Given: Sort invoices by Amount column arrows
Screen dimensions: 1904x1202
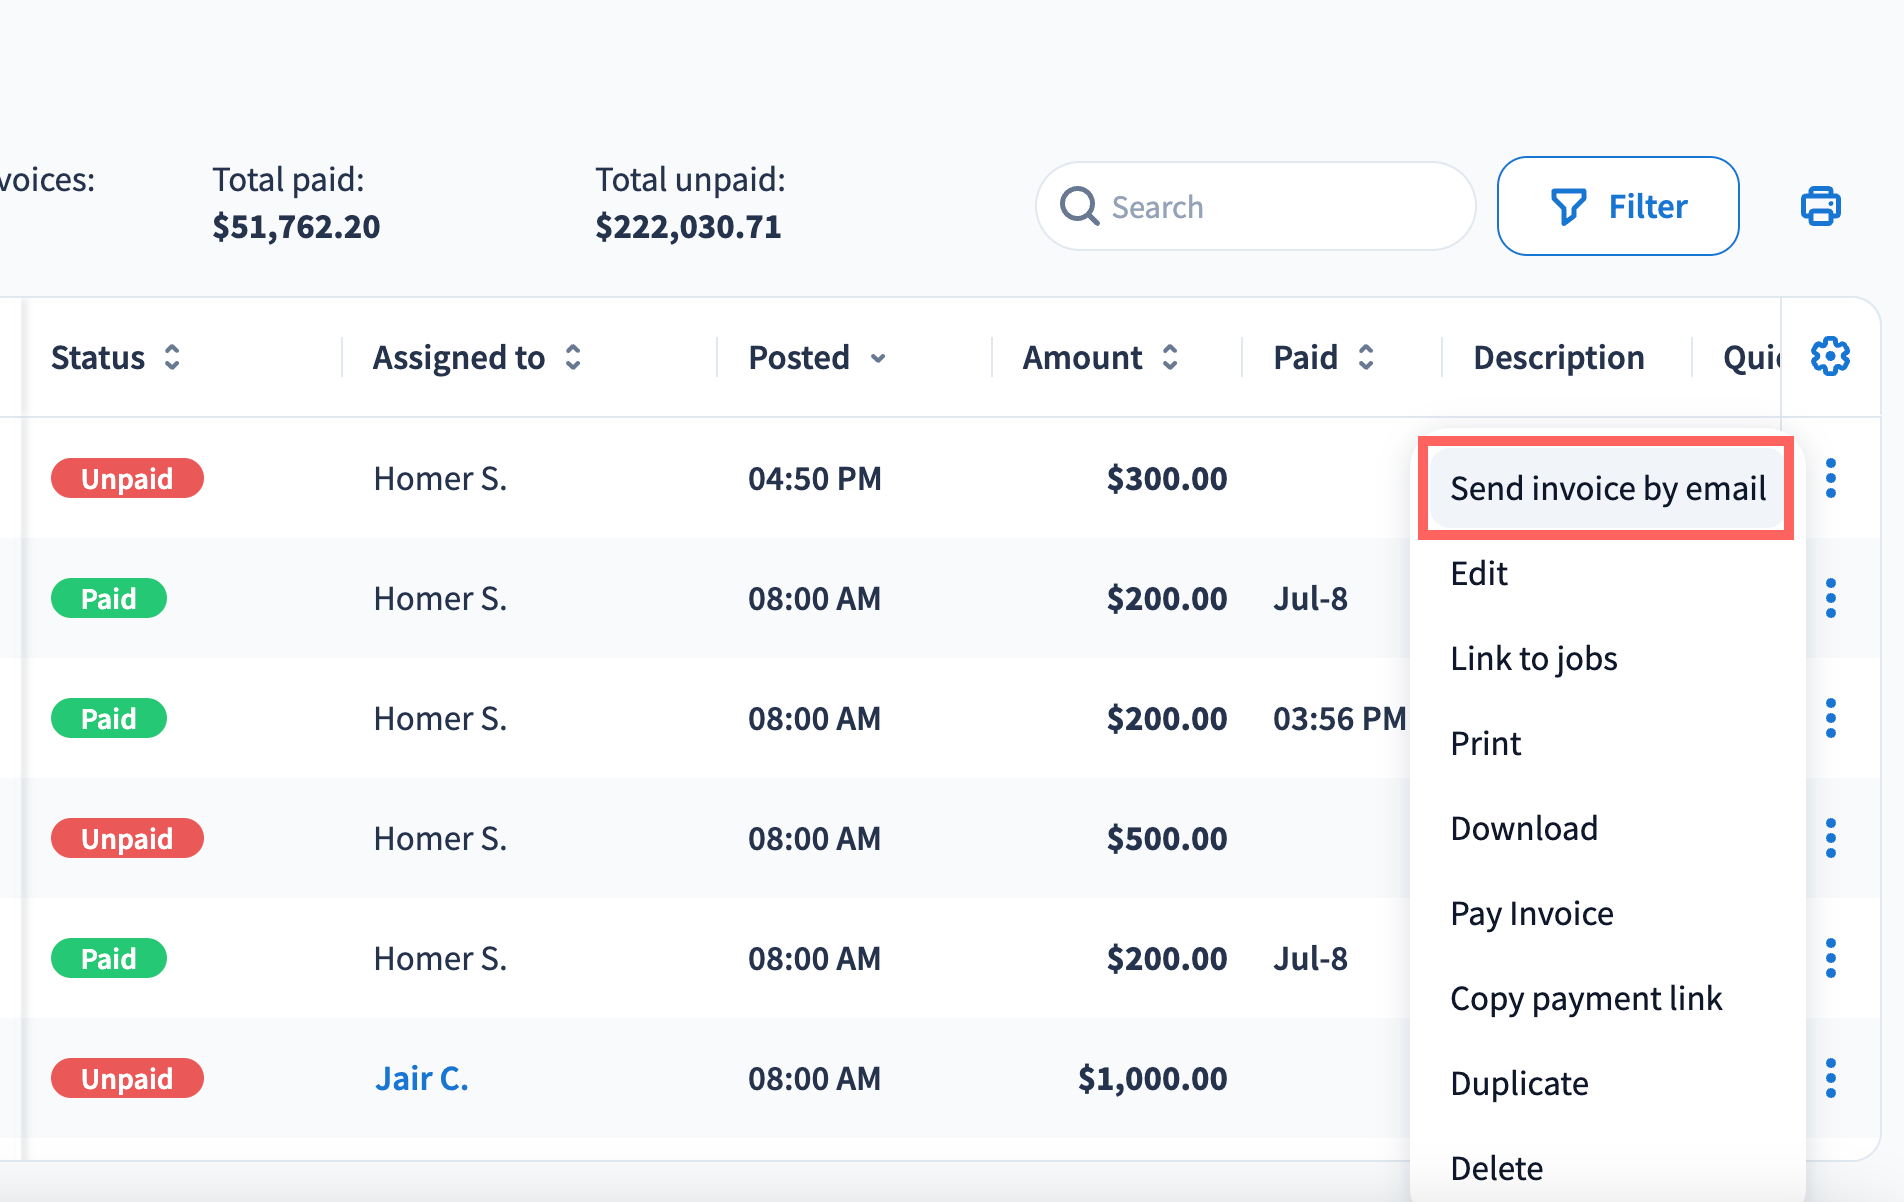Looking at the screenshot, I should pos(1170,357).
